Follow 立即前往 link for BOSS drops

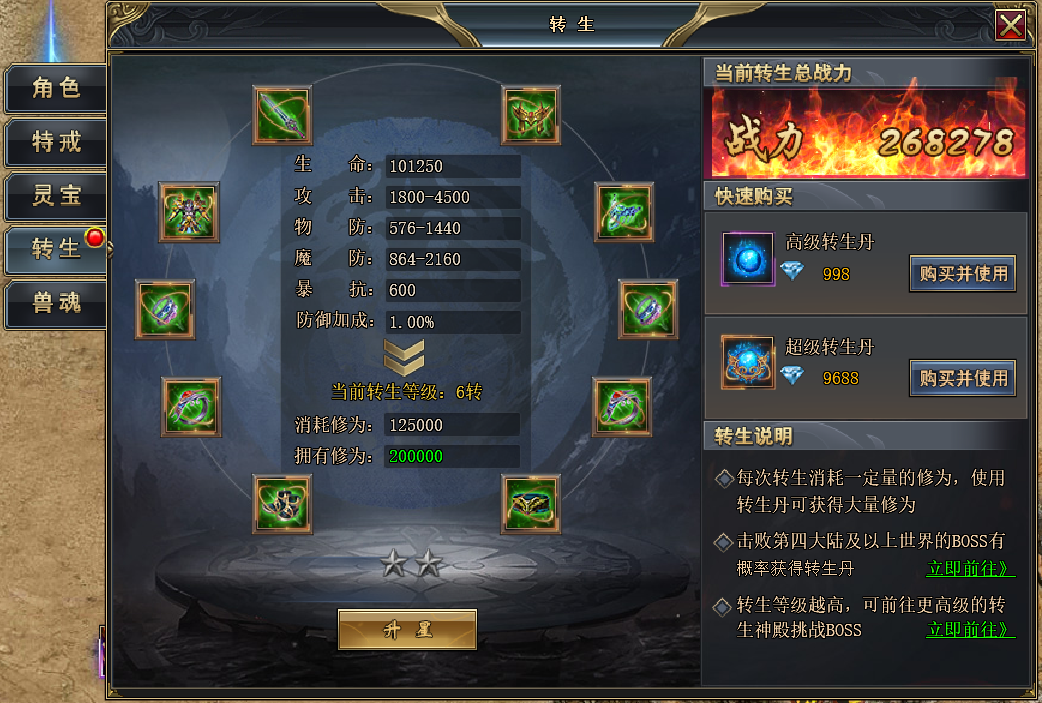(970, 569)
